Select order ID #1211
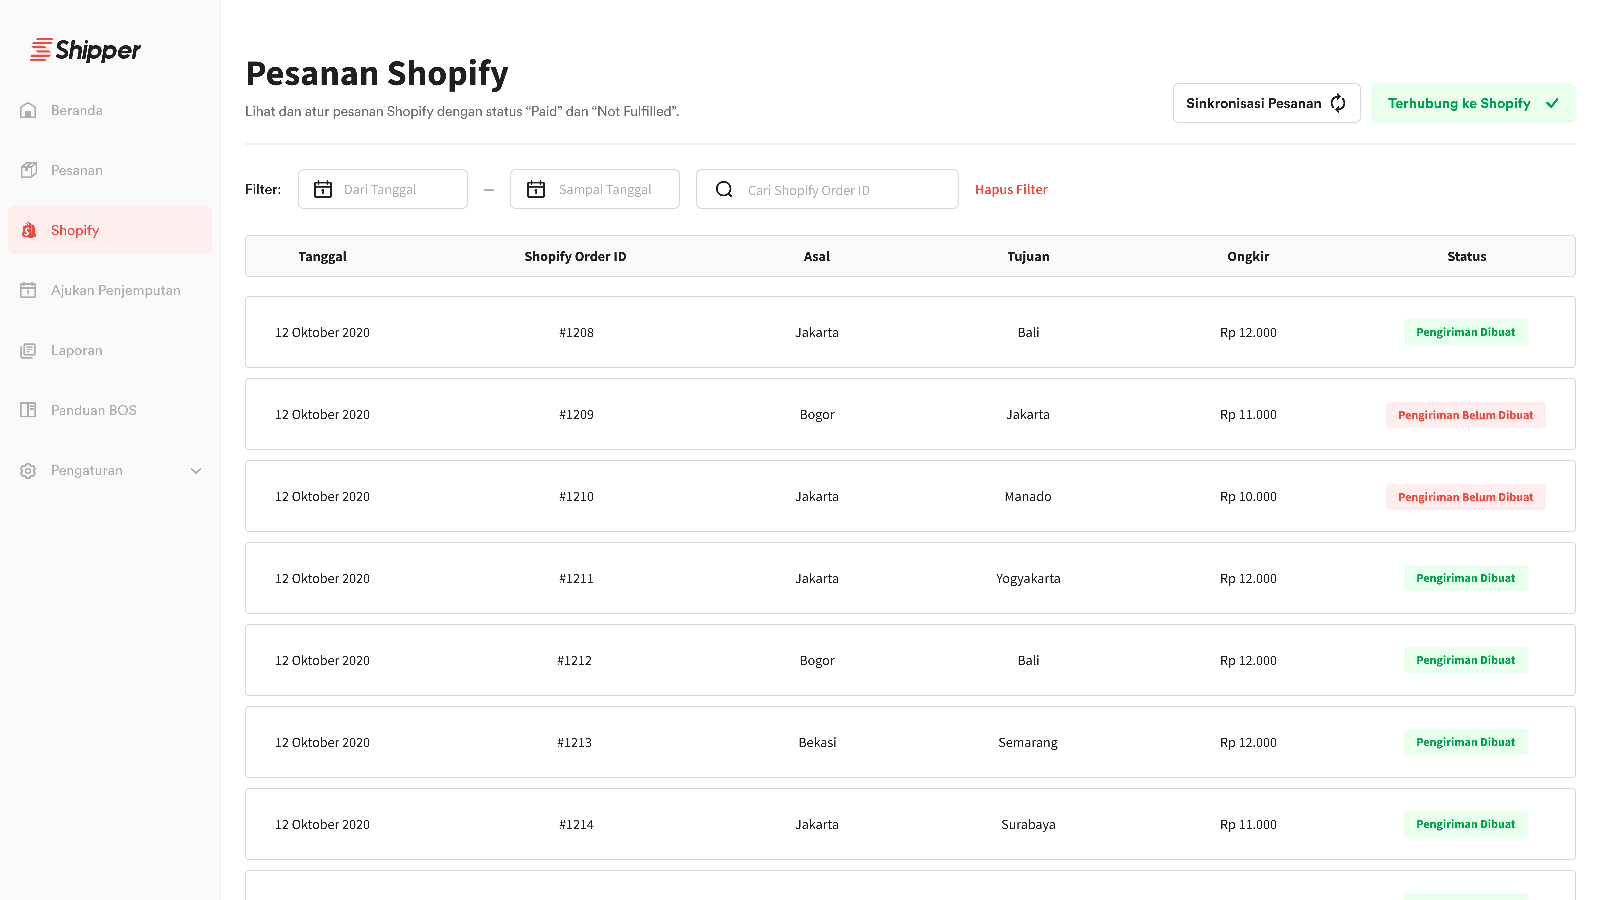Screen dimensions: 1600x900 [576, 578]
